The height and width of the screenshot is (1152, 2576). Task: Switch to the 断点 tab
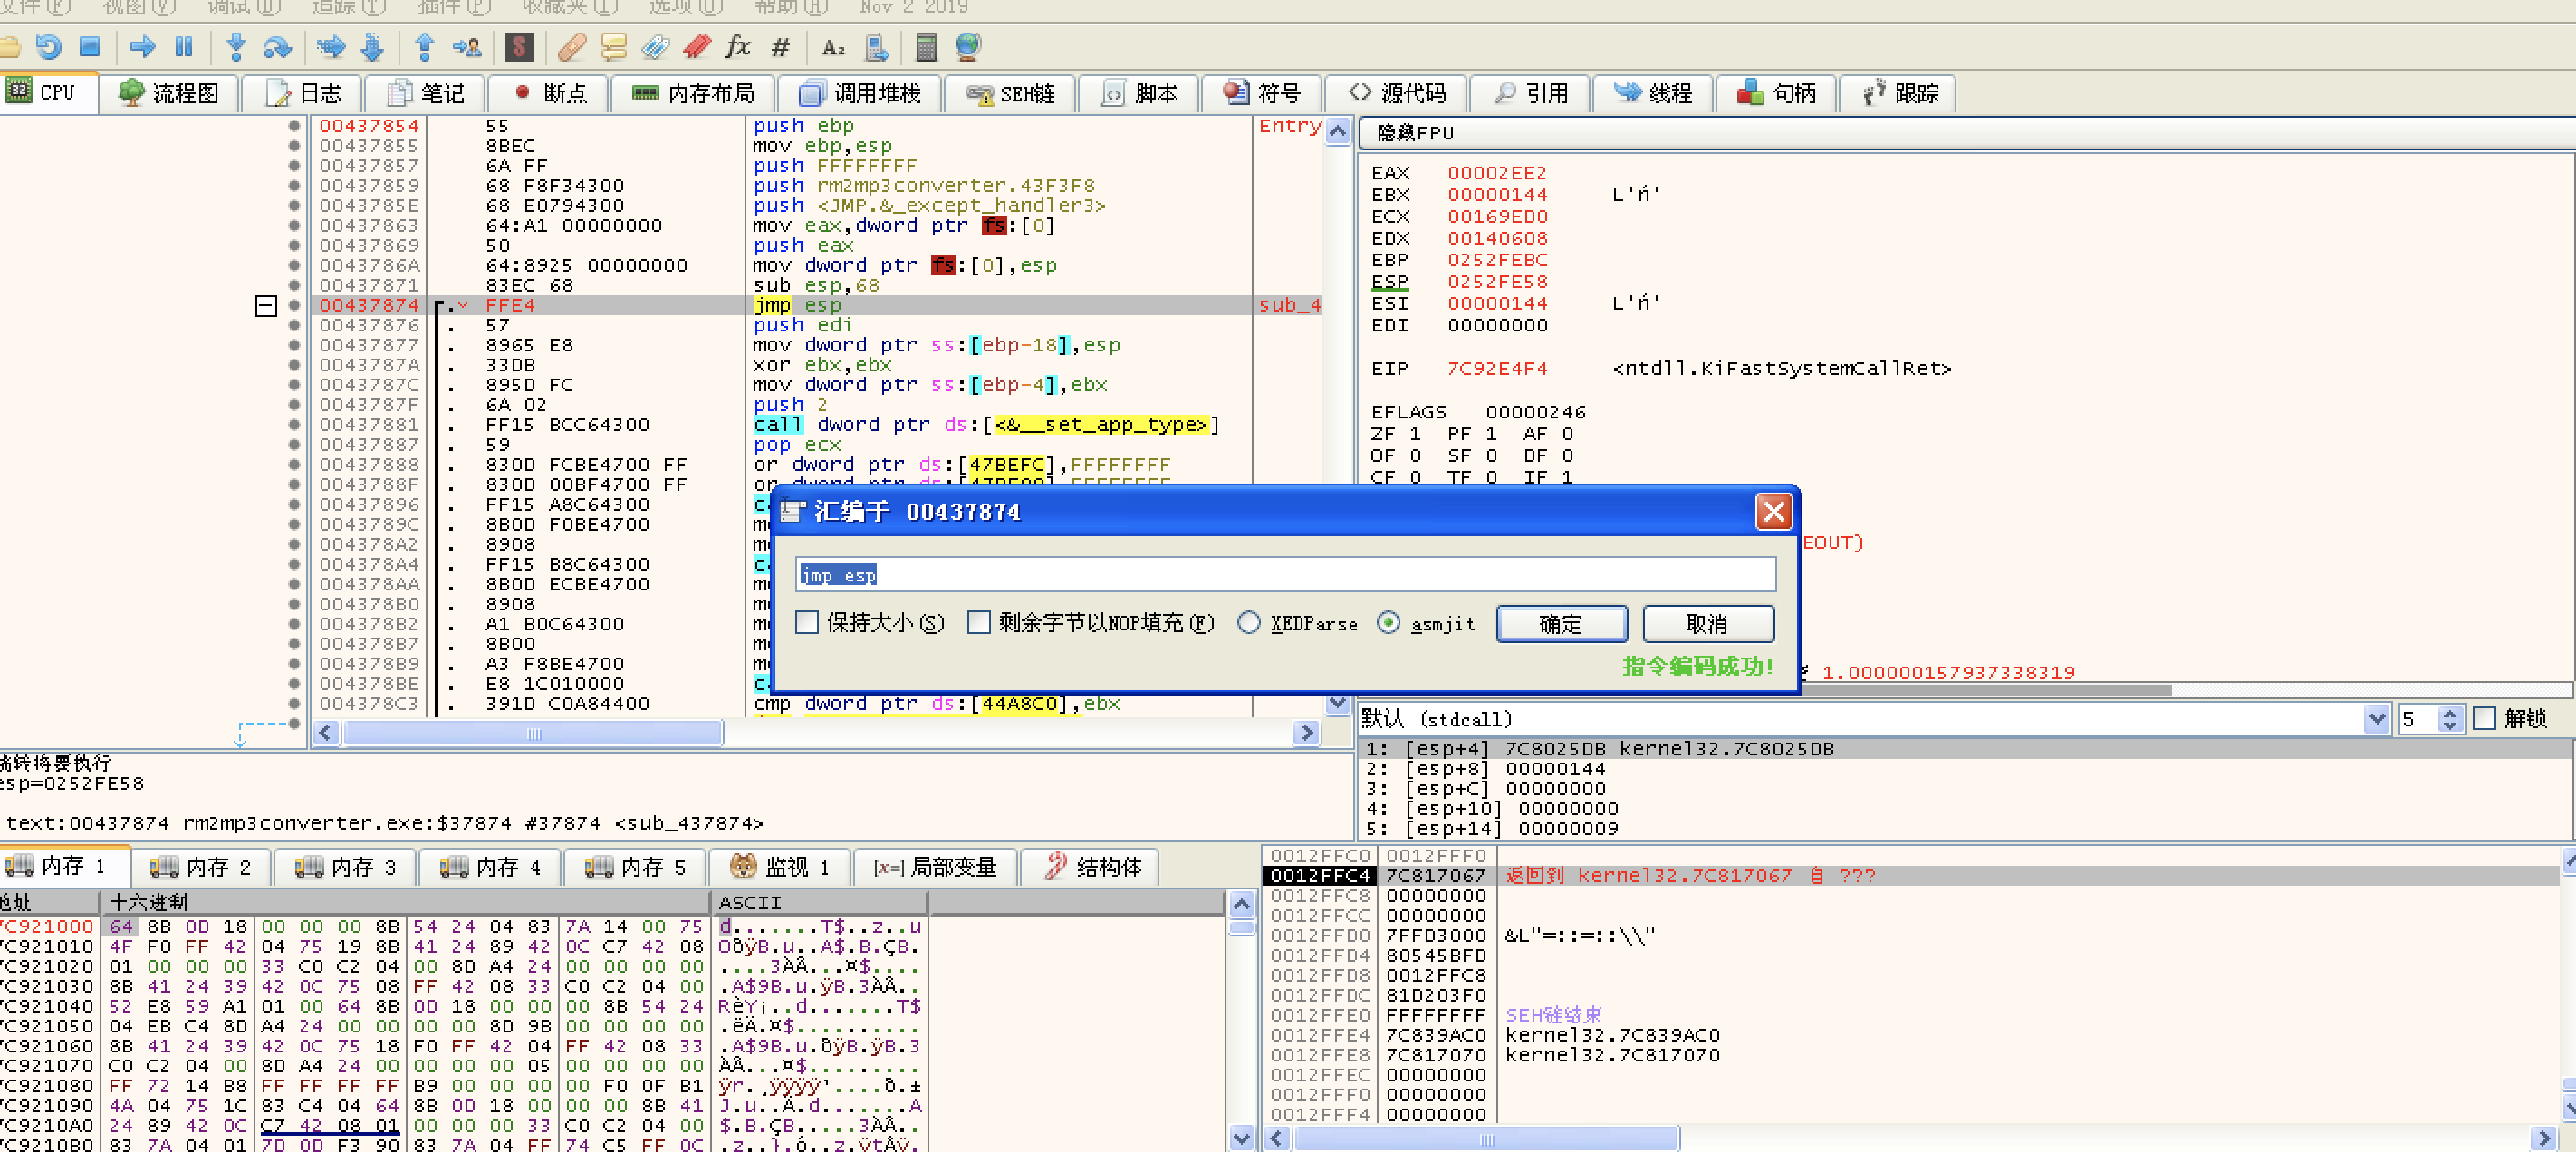pos(551,94)
